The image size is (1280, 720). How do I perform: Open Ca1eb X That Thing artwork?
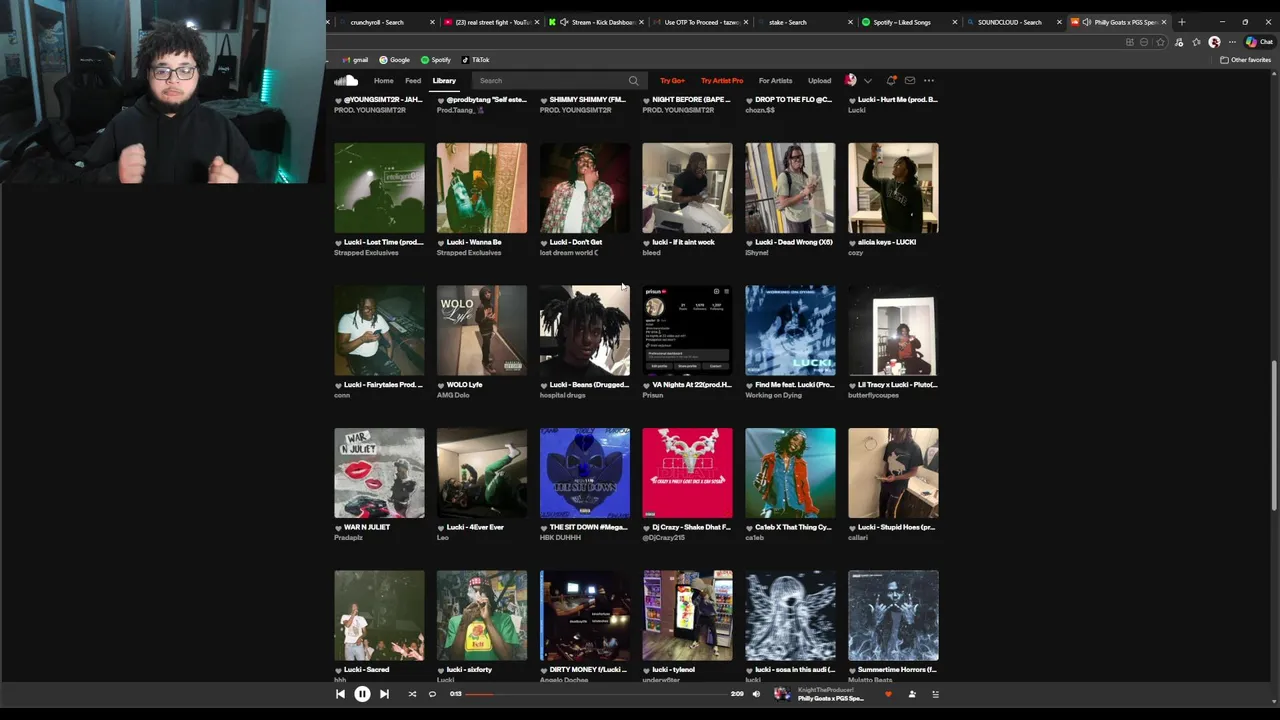790,473
